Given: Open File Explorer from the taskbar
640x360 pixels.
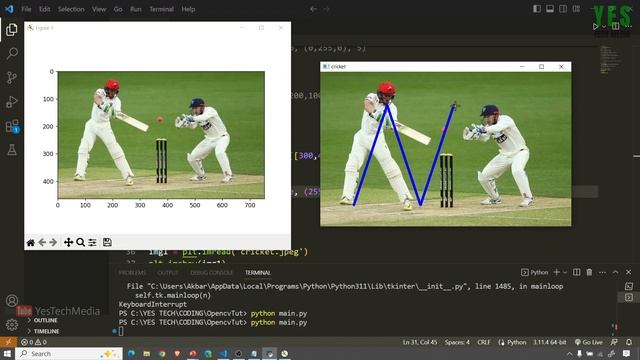Looking at the screenshot, I should [147, 353].
